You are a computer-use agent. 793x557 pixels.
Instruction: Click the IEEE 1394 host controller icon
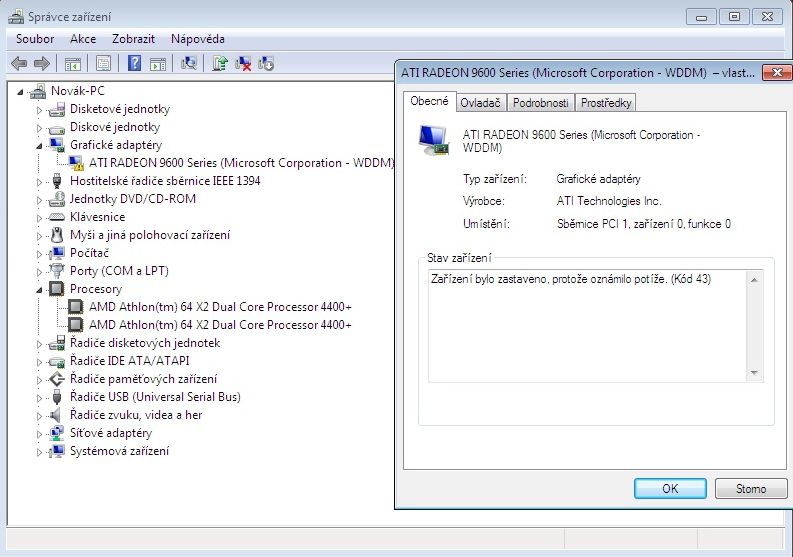(57, 181)
